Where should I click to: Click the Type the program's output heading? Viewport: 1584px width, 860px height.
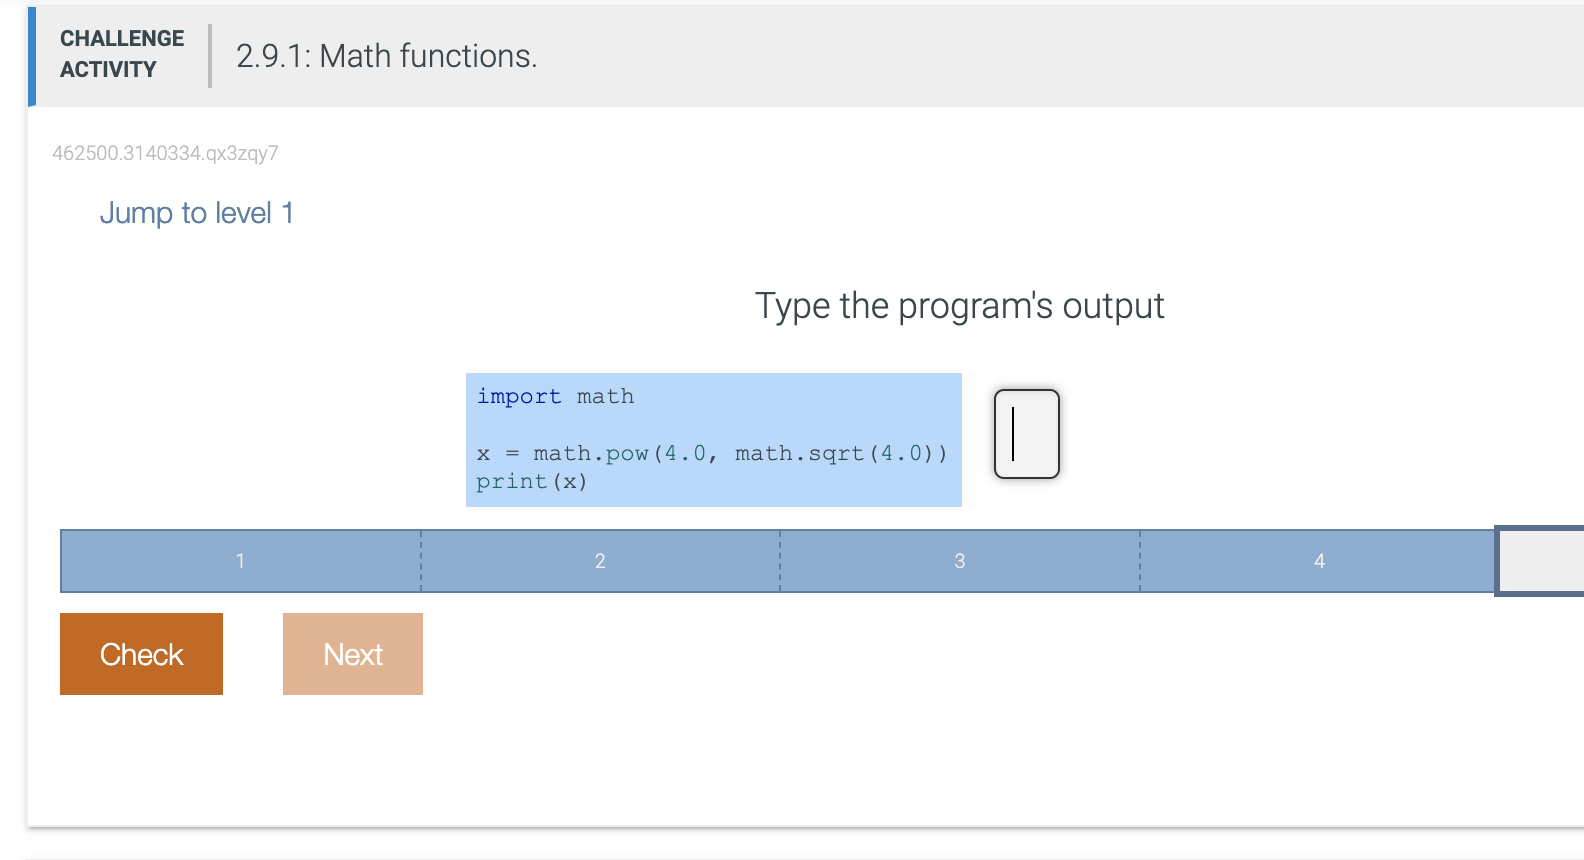click(959, 305)
